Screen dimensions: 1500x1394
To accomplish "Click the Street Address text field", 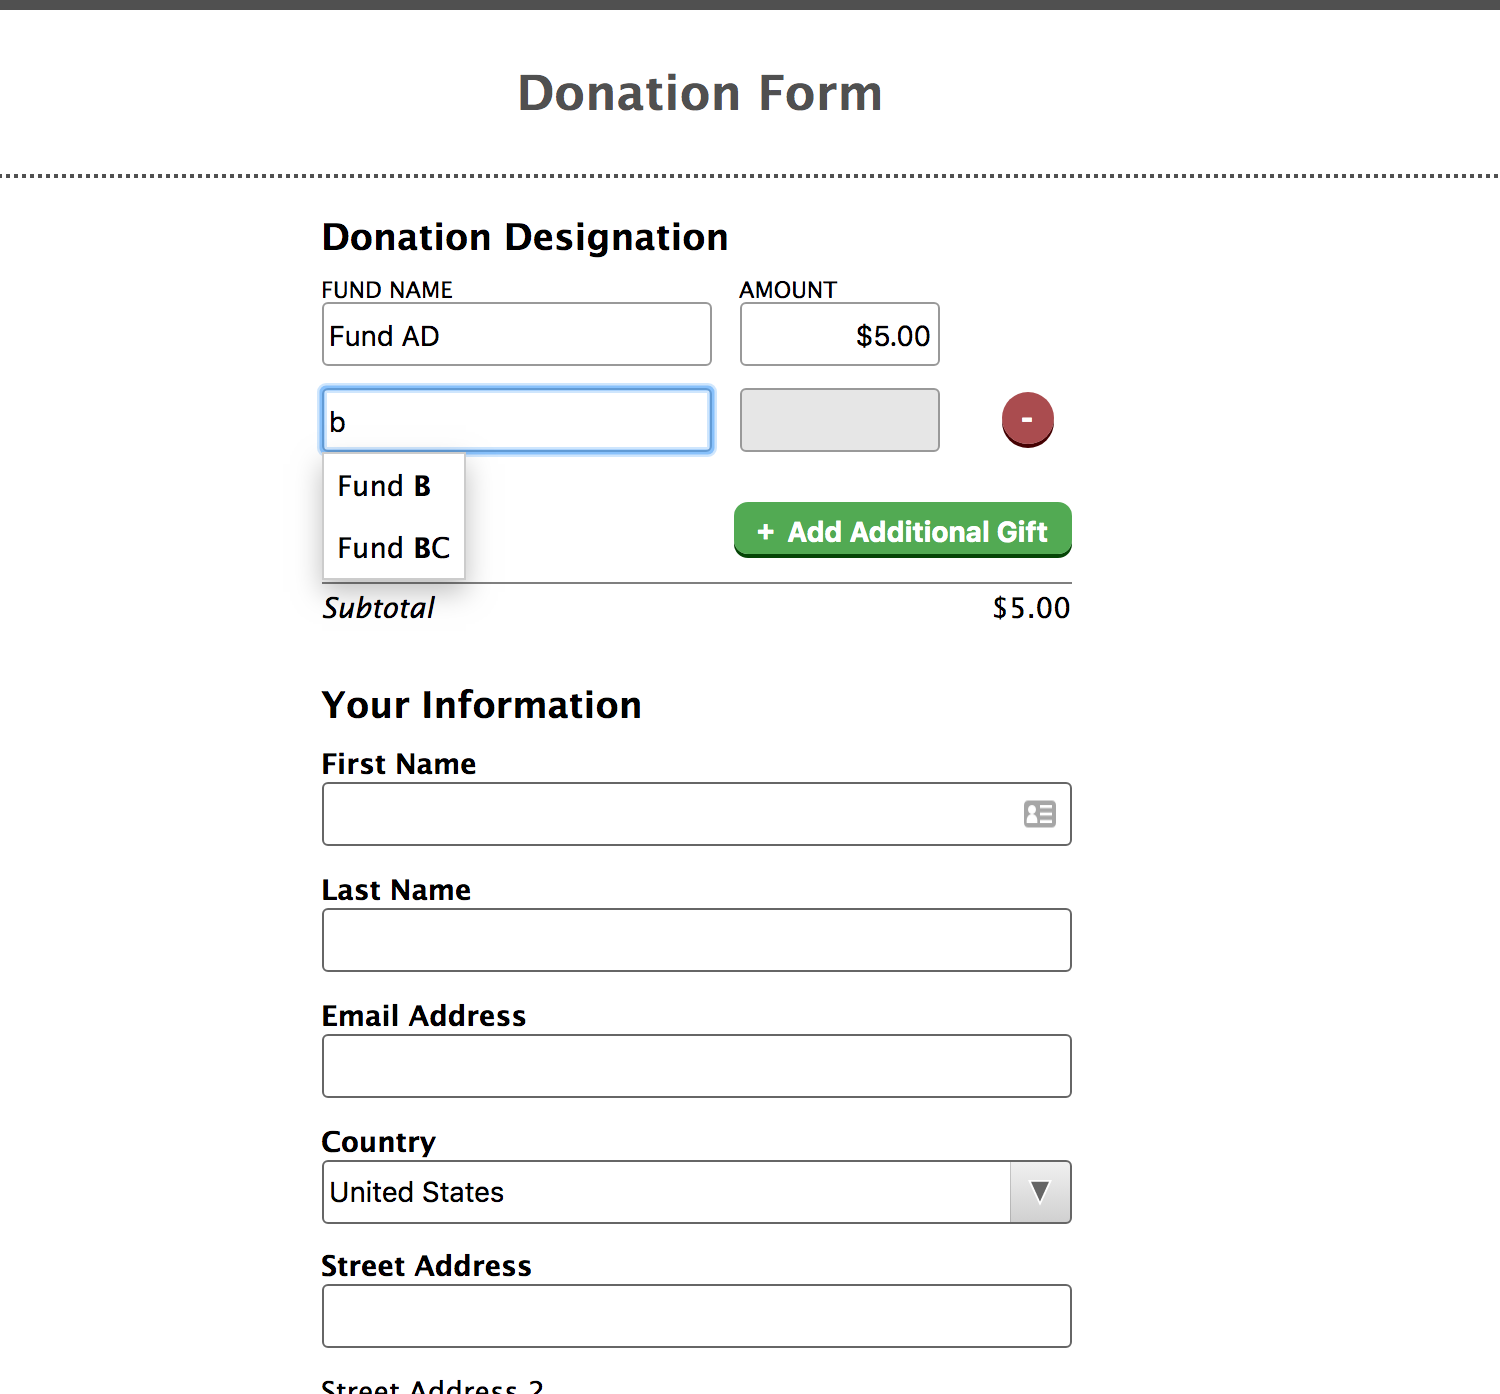I will pyautogui.click(x=697, y=1316).
